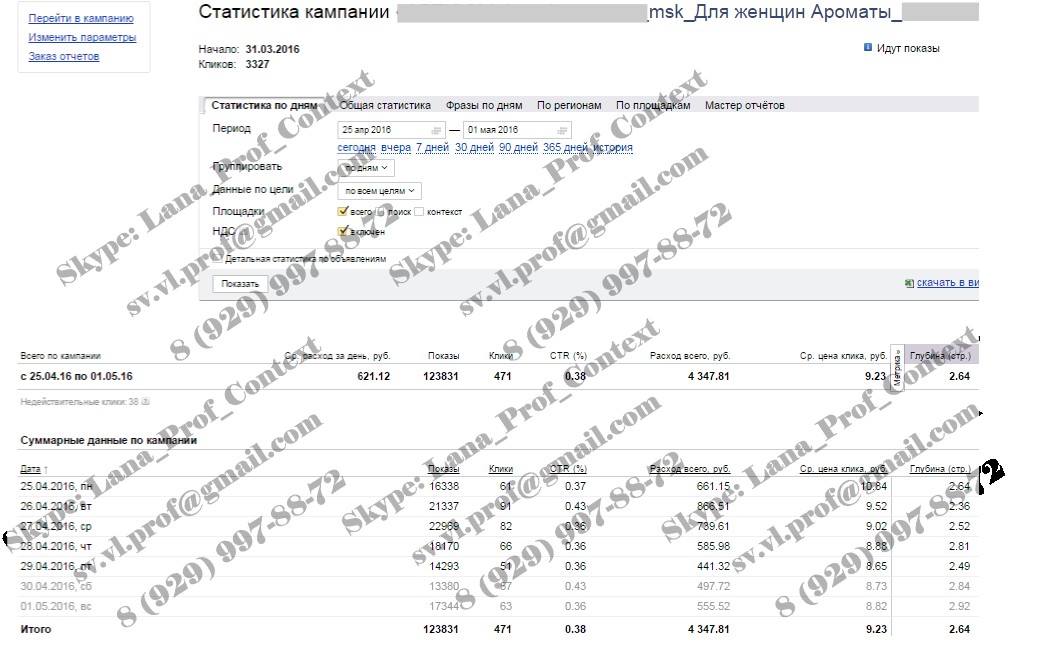The height and width of the screenshot is (663, 1053).
Task: Click 'Недействительные клики: 38' text
Action: pos(79,402)
